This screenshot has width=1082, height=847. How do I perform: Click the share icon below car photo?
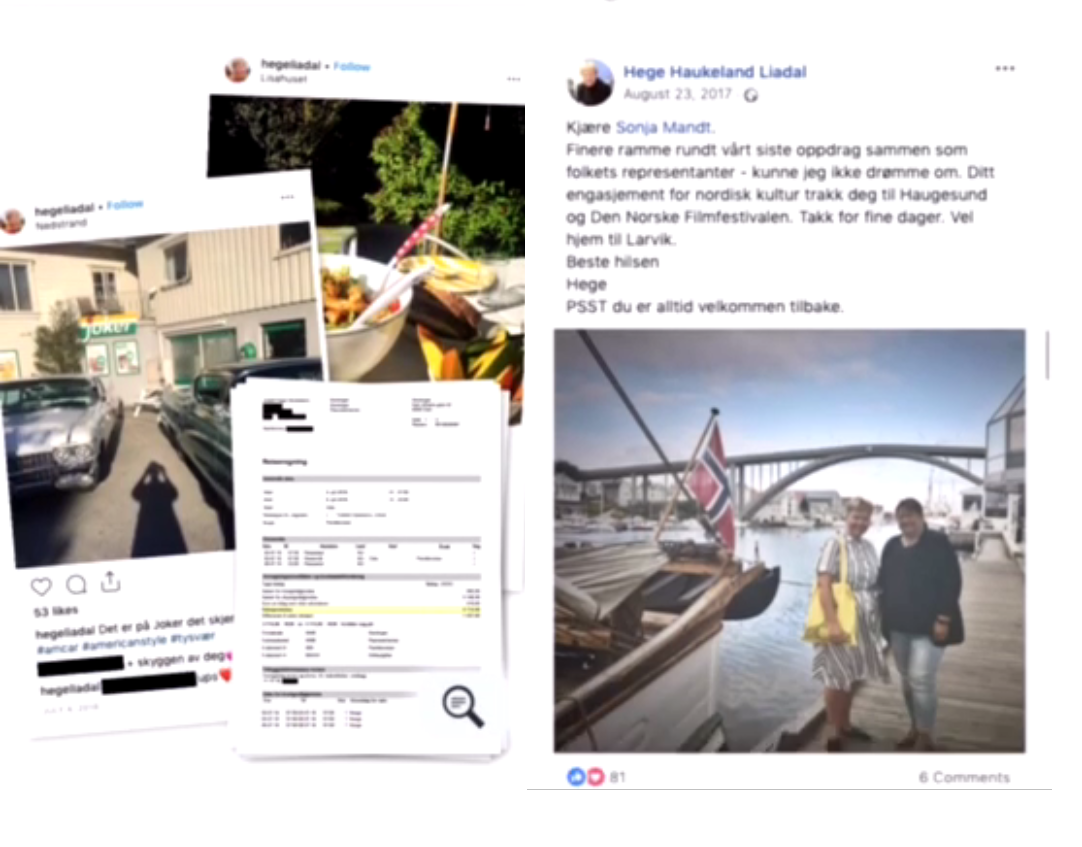point(110,581)
